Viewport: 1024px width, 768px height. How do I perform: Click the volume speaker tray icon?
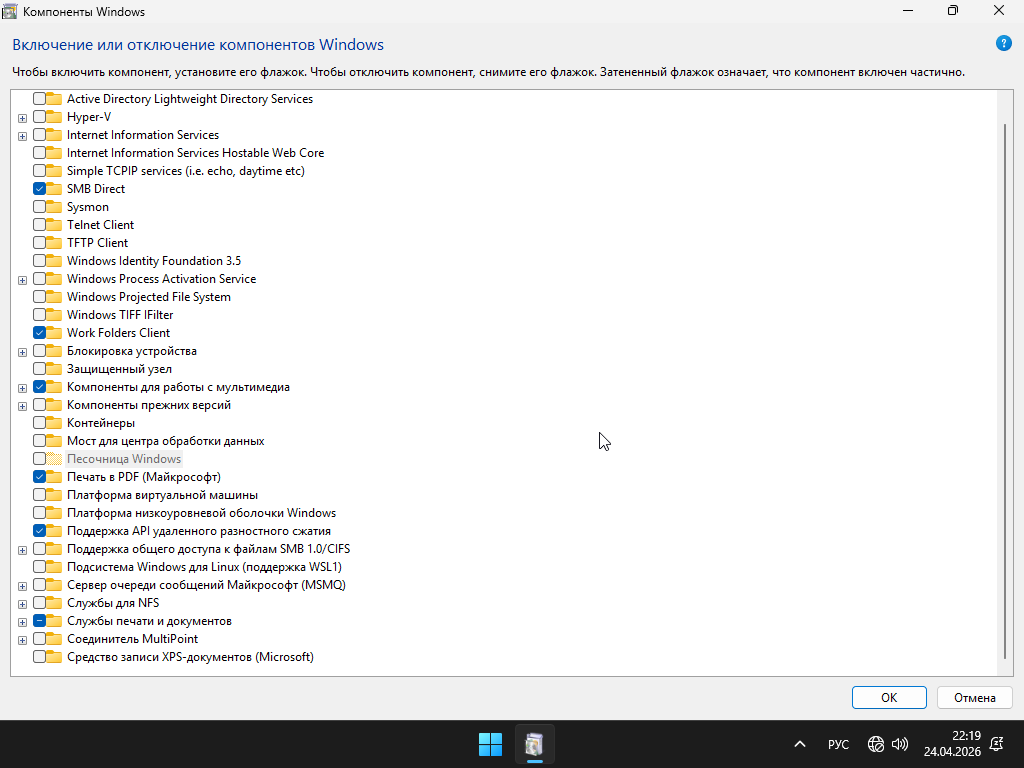tap(899, 744)
